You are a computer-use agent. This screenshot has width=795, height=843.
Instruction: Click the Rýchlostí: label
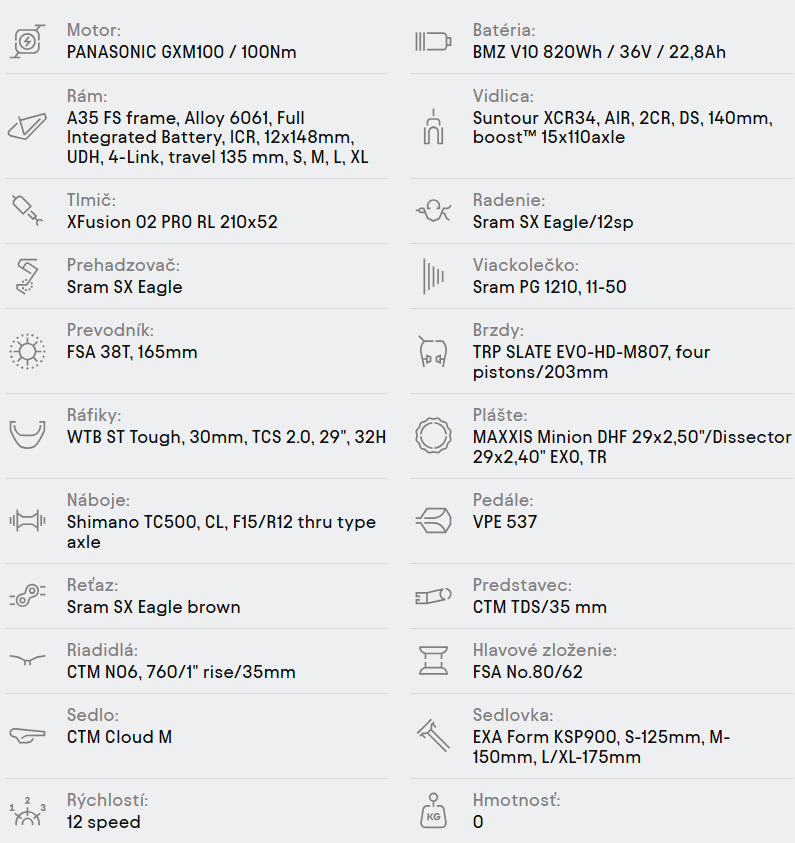click(108, 800)
